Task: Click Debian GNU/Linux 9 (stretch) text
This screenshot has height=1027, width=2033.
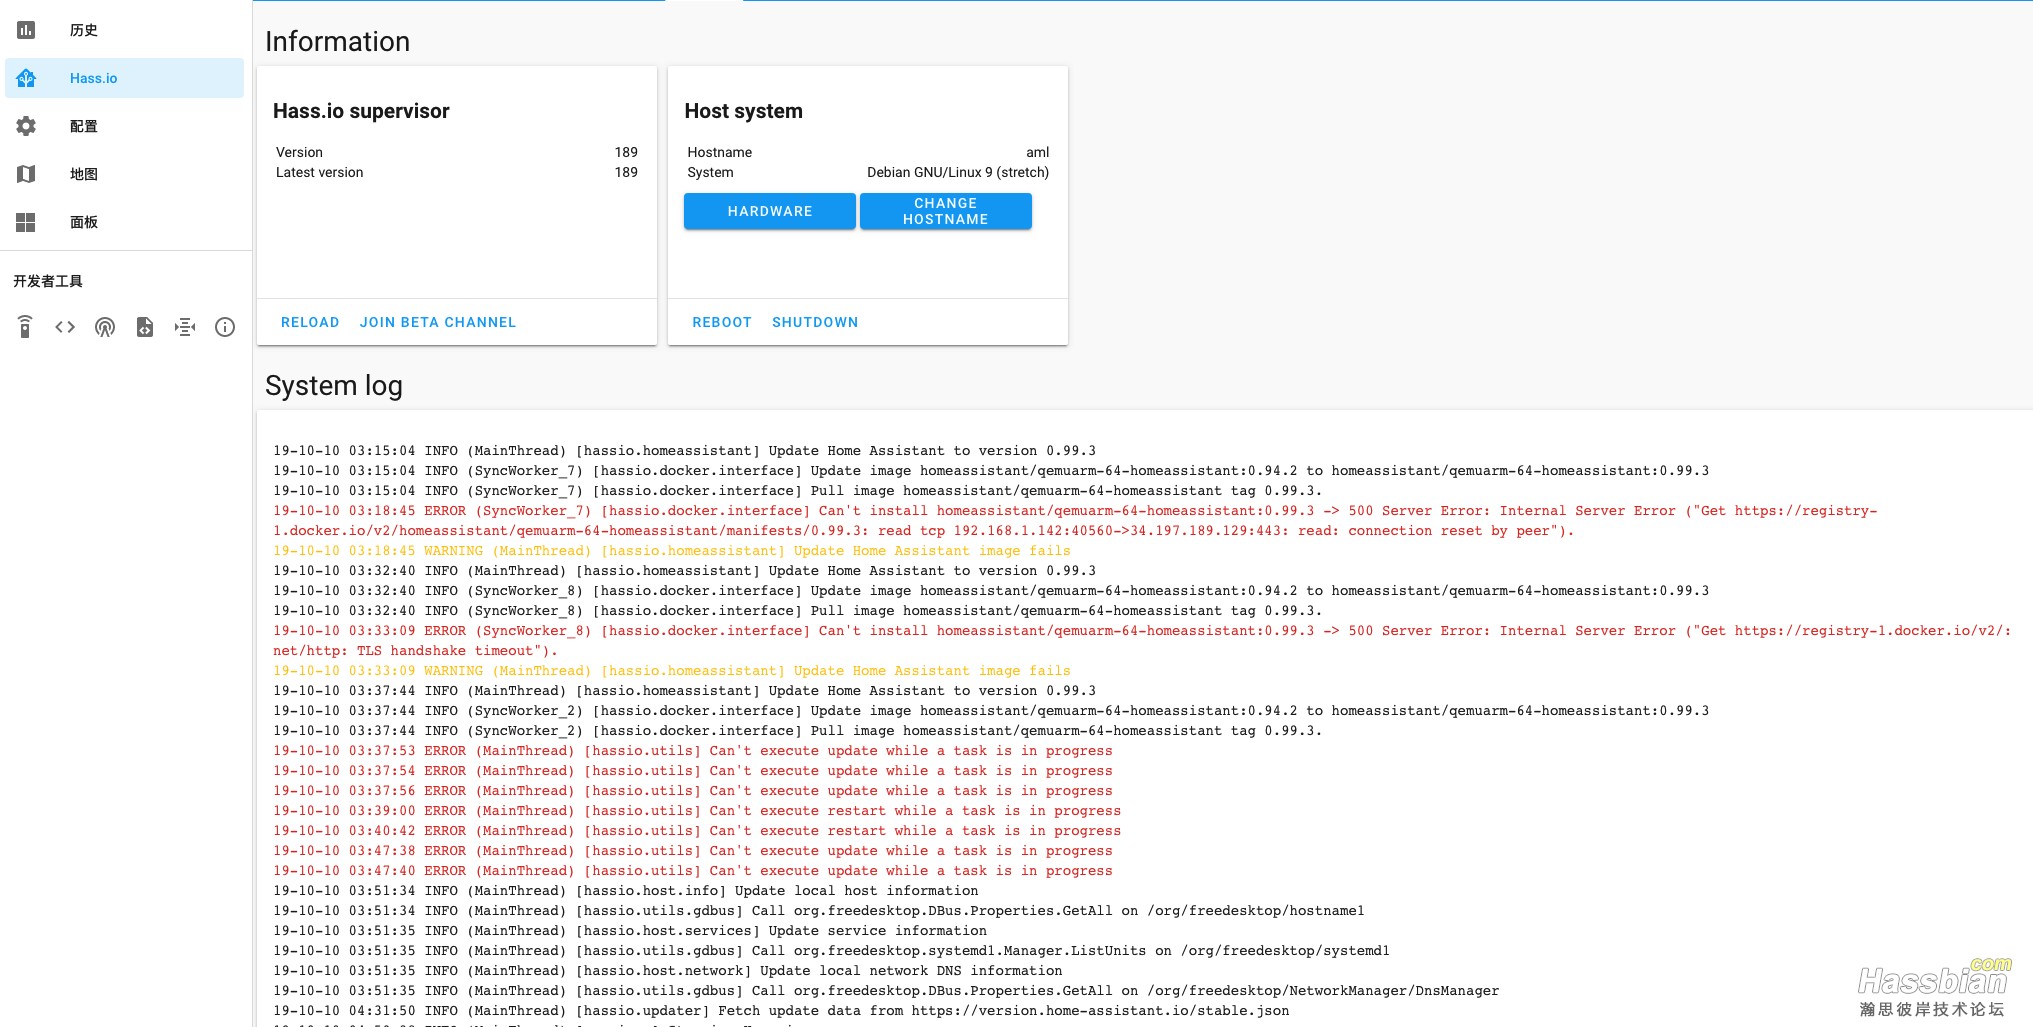Action: (x=958, y=172)
